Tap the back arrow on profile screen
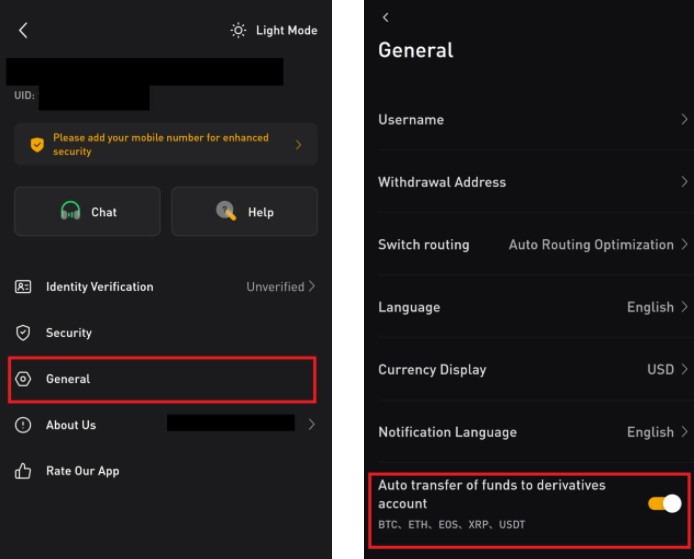This screenshot has width=694, height=559. pos(23,31)
